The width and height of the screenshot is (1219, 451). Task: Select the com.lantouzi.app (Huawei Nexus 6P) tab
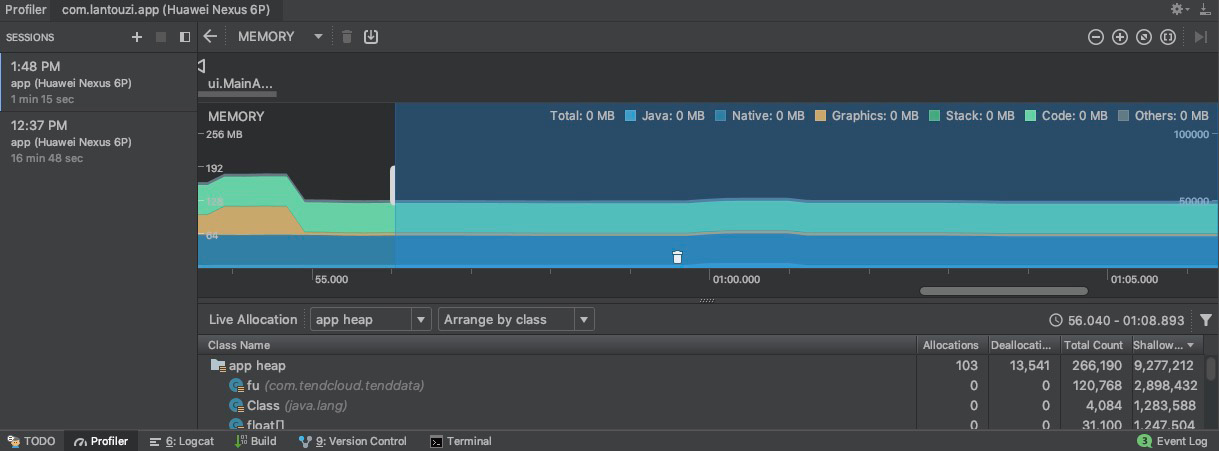[x=166, y=9]
